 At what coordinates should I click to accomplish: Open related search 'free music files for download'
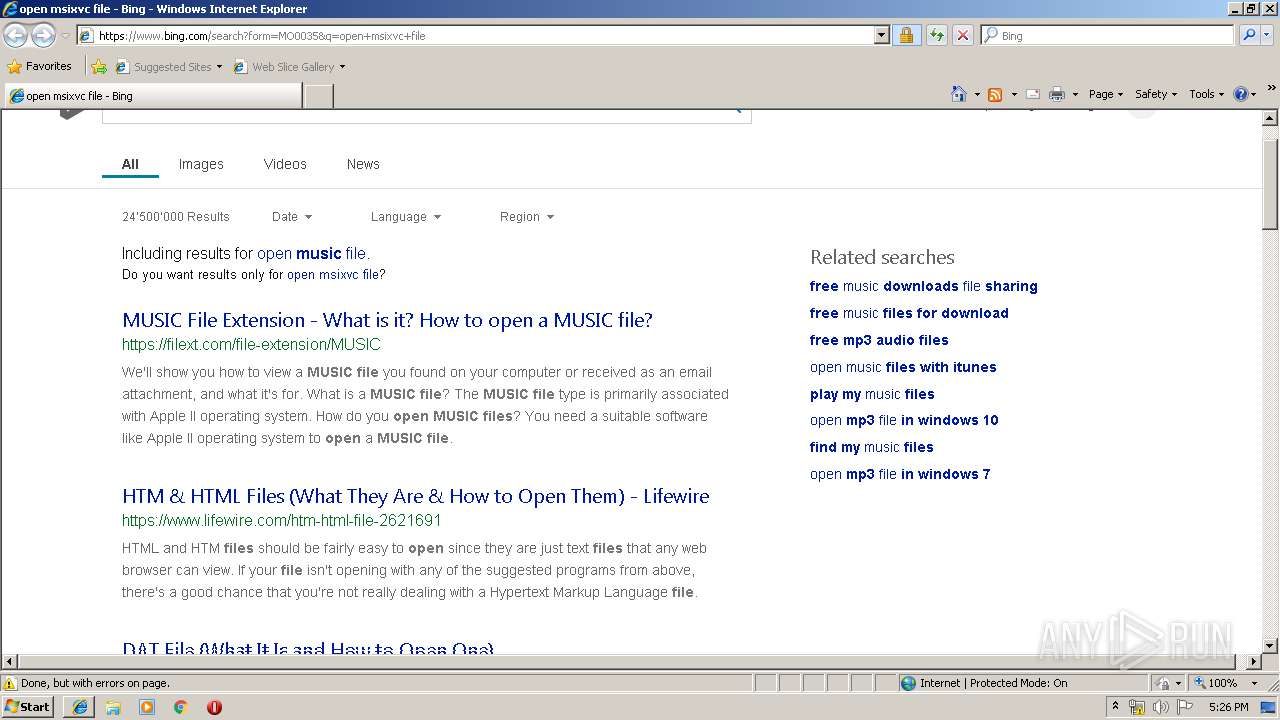pyautogui.click(x=909, y=313)
